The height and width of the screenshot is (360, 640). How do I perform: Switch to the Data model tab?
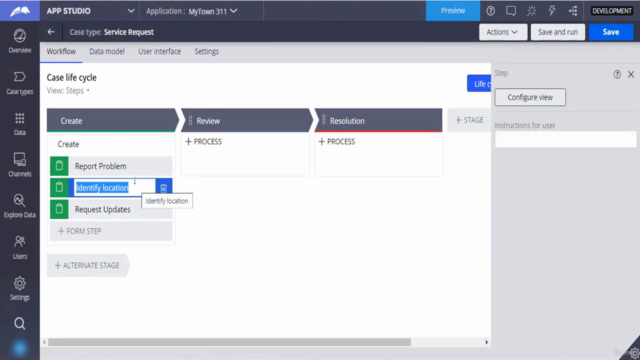click(x=107, y=51)
